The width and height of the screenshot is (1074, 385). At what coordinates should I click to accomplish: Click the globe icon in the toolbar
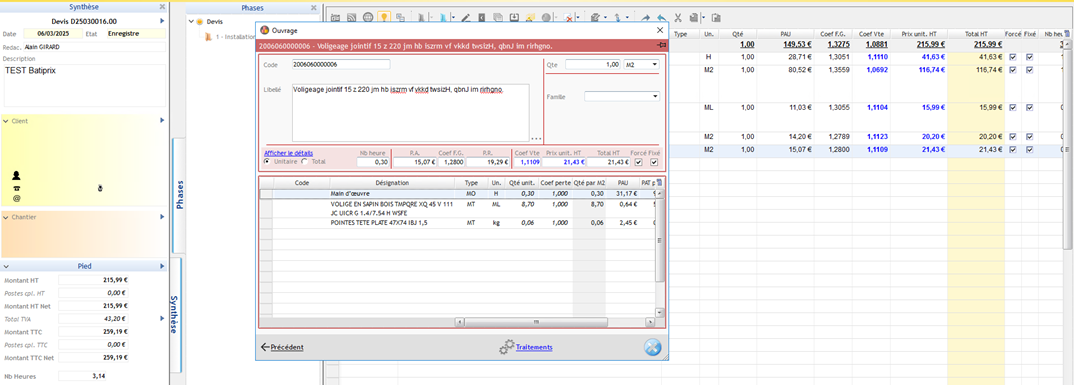click(368, 17)
